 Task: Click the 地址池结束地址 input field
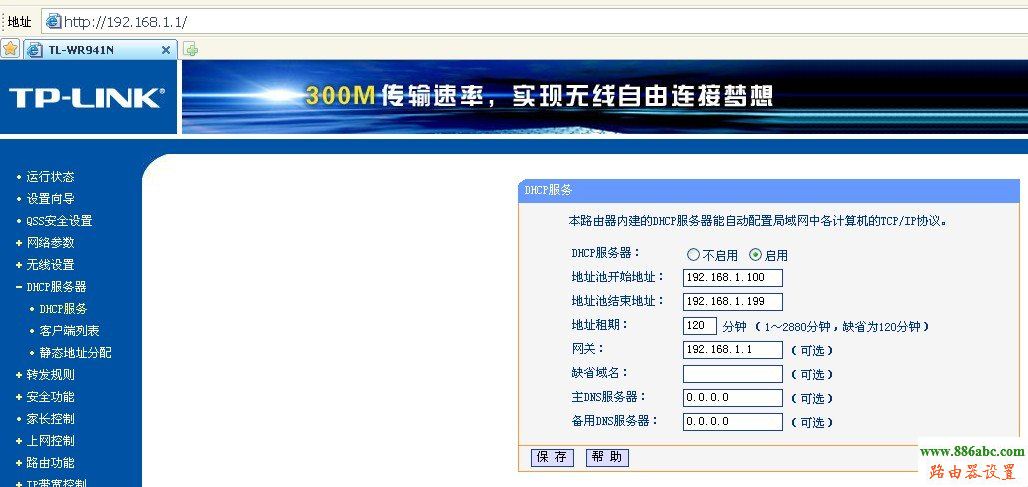coord(732,302)
